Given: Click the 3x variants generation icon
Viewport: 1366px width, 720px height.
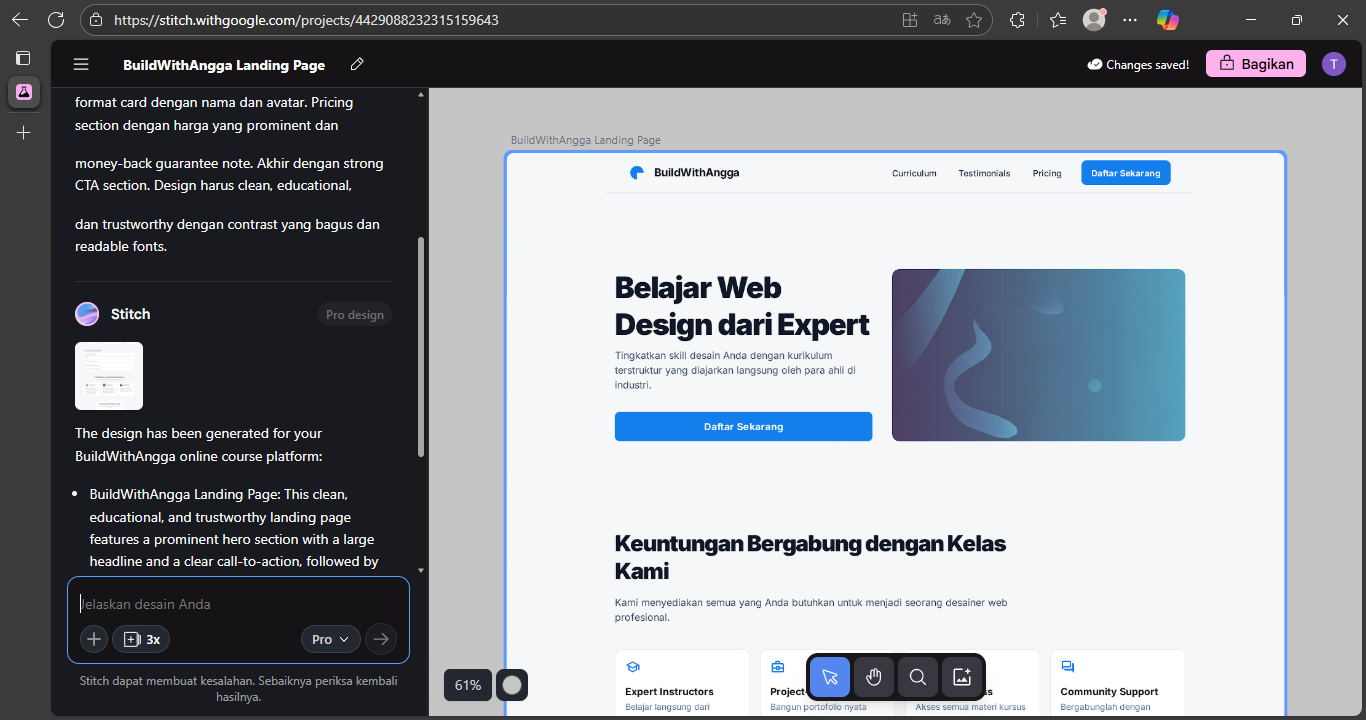Looking at the screenshot, I should [140, 639].
